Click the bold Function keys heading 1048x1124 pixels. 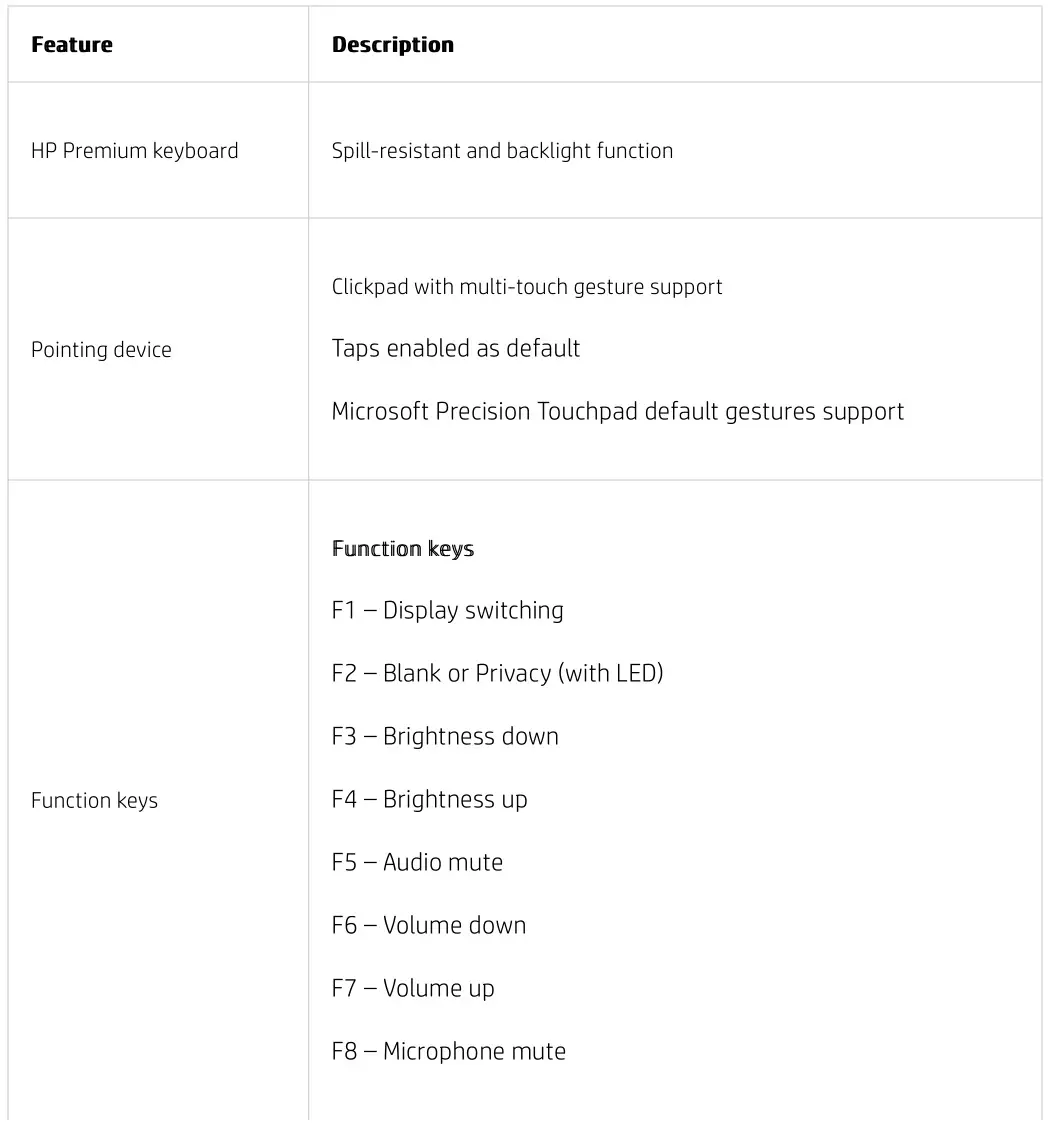[x=403, y=549]
